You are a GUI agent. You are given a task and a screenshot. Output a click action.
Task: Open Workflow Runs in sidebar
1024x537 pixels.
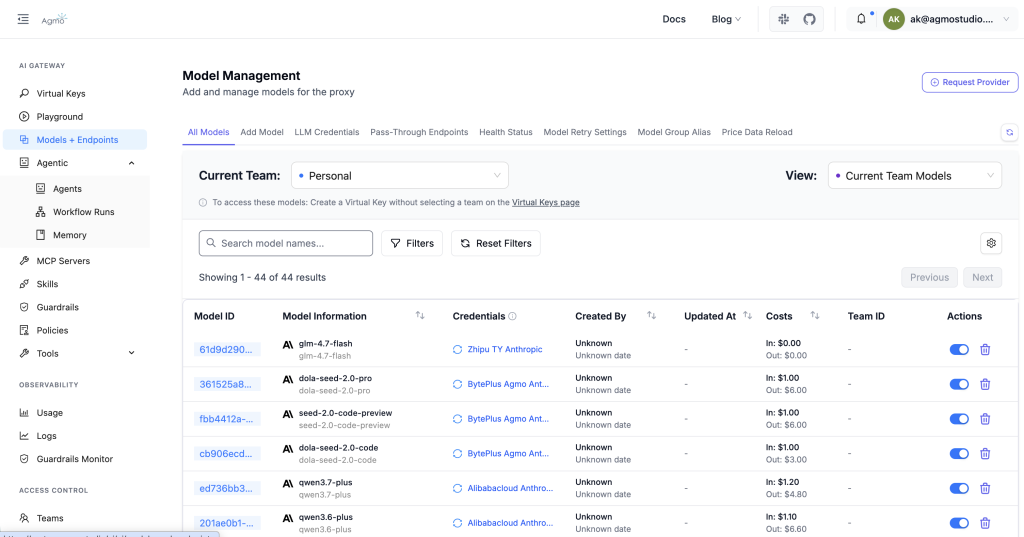pyautogui.click(x=84, y=212)
